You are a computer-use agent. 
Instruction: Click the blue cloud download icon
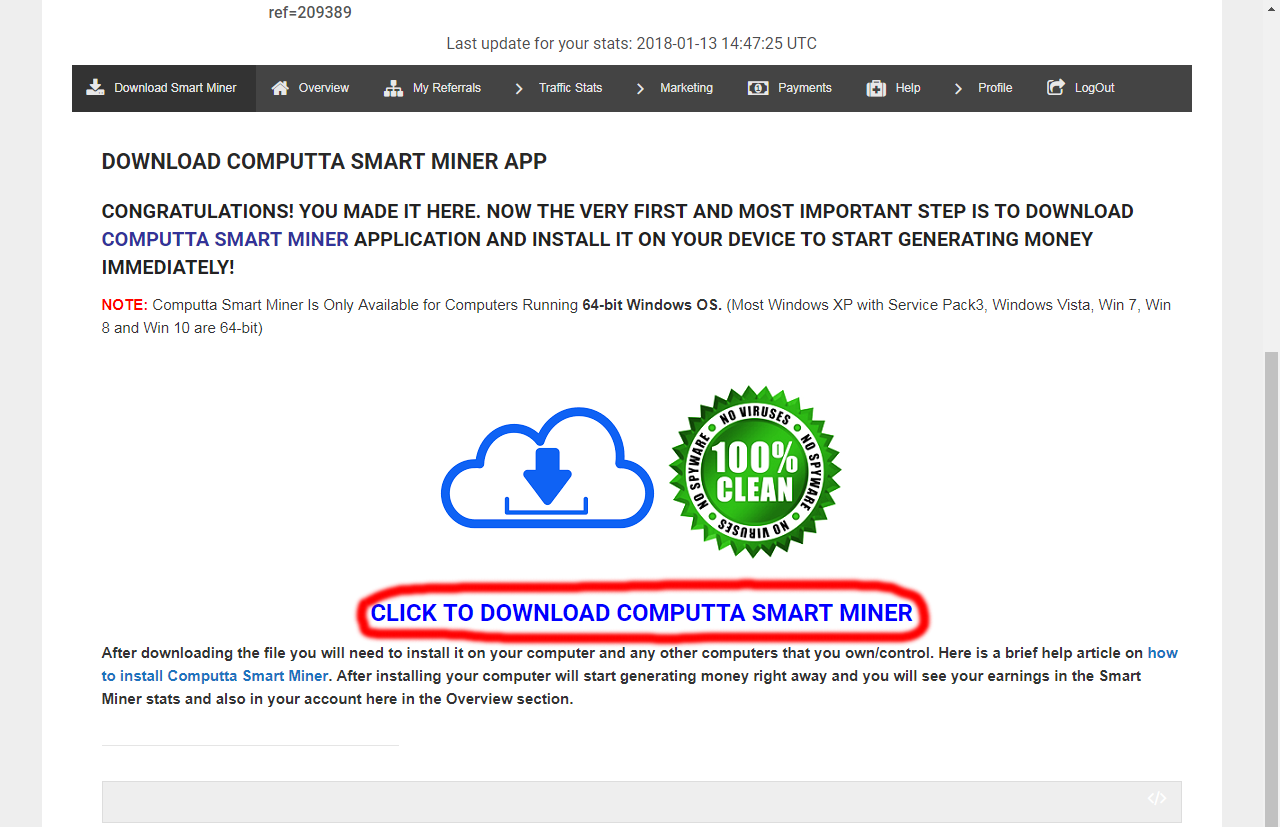547,467
